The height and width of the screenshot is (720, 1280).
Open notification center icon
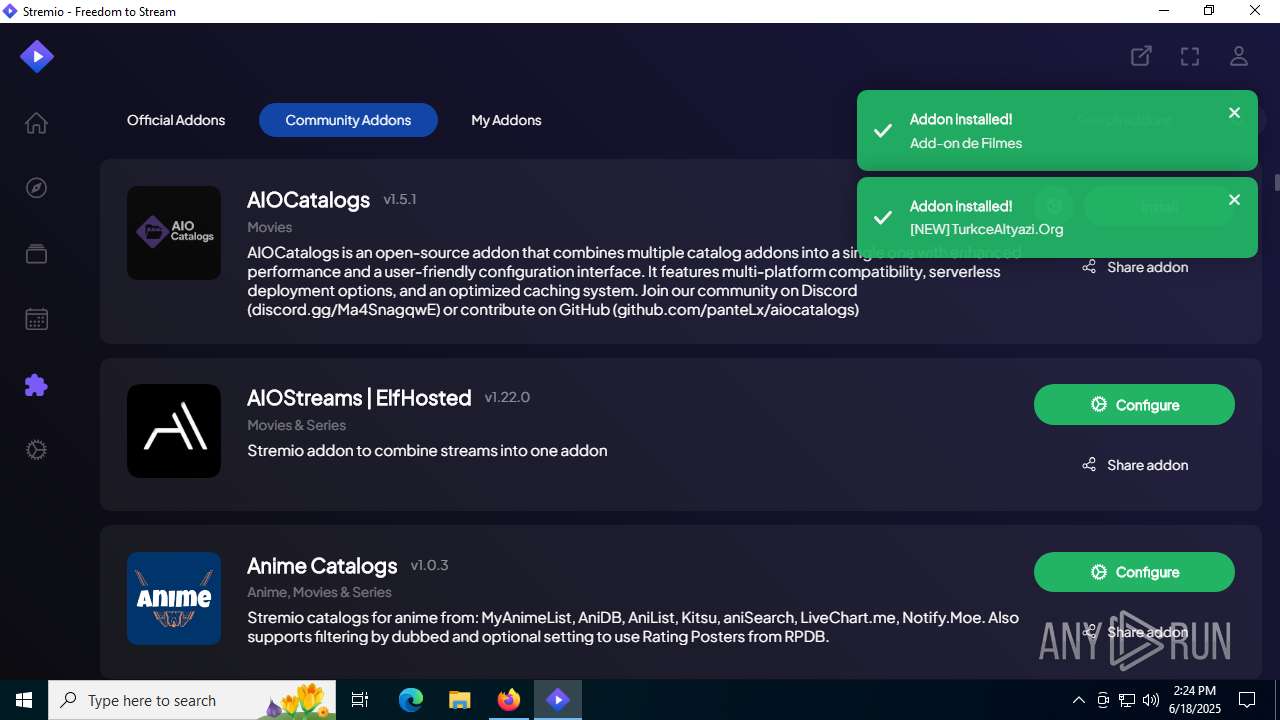[x=1247, y=700]
